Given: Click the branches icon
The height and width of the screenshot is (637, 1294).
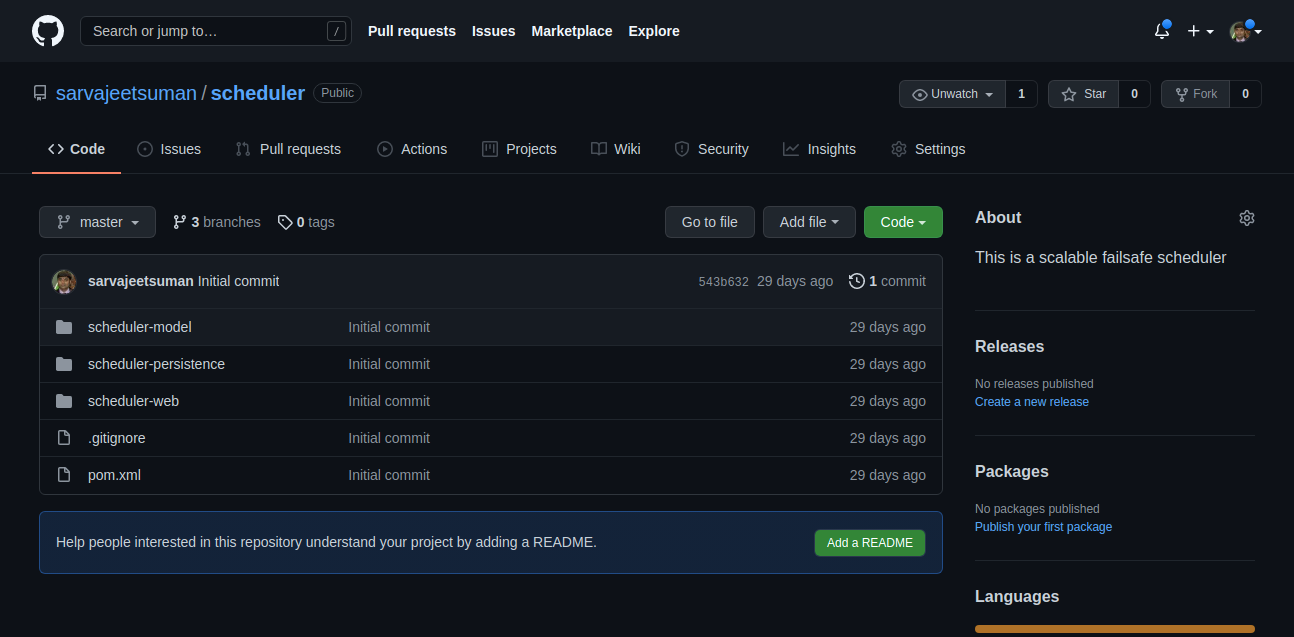Looking at the screenshot, I should [x=180, y=222].
